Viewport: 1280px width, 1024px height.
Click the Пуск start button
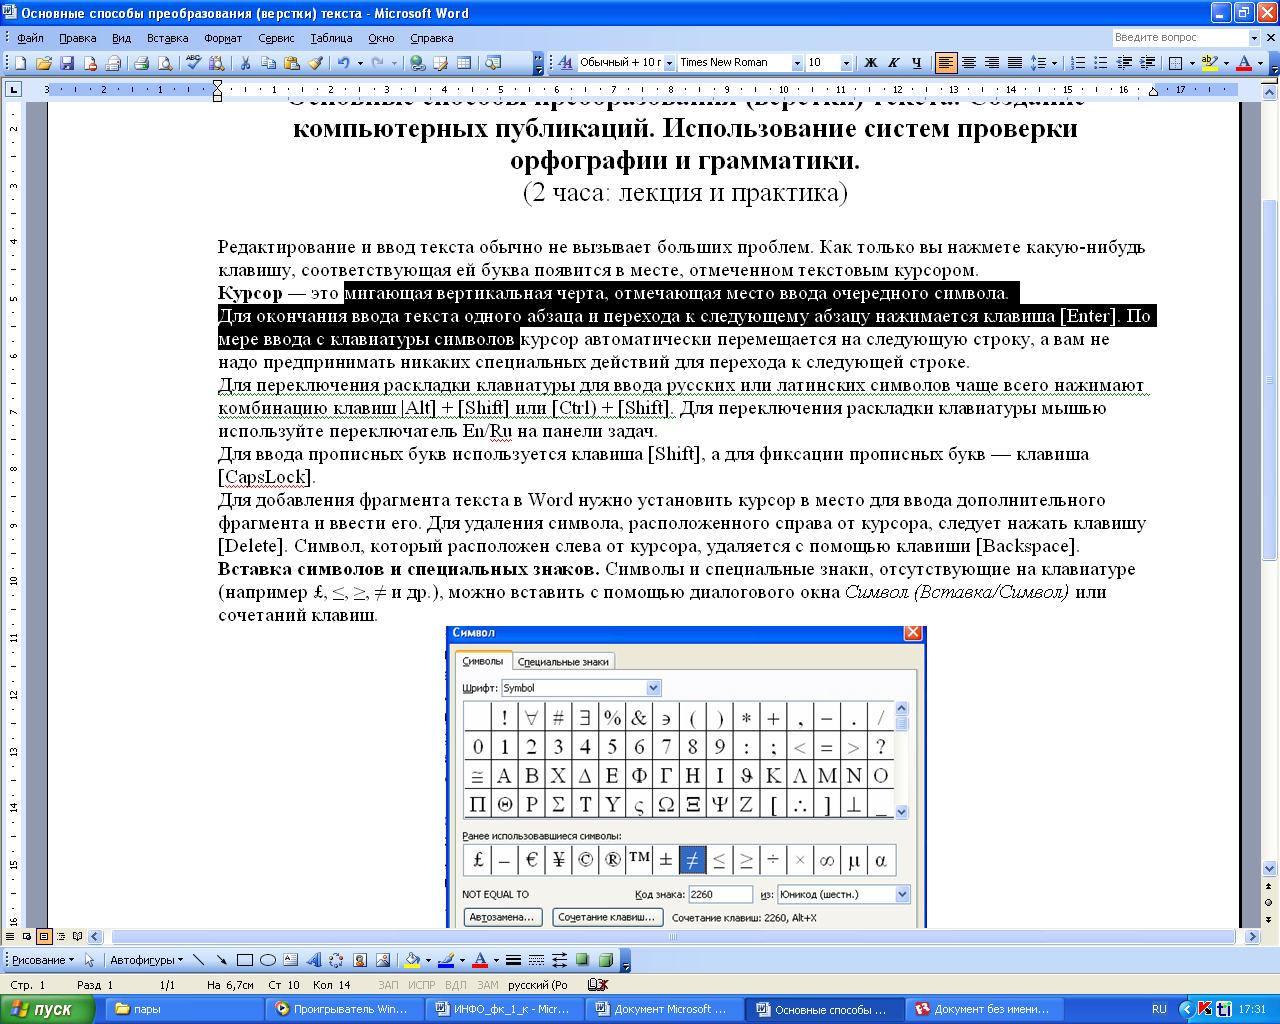point(47,1009)
